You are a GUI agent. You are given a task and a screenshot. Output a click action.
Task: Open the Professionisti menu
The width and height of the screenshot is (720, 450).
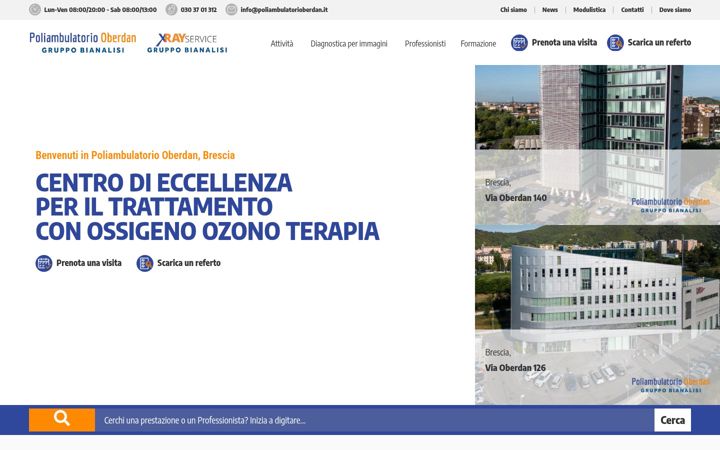pos(425,44)
